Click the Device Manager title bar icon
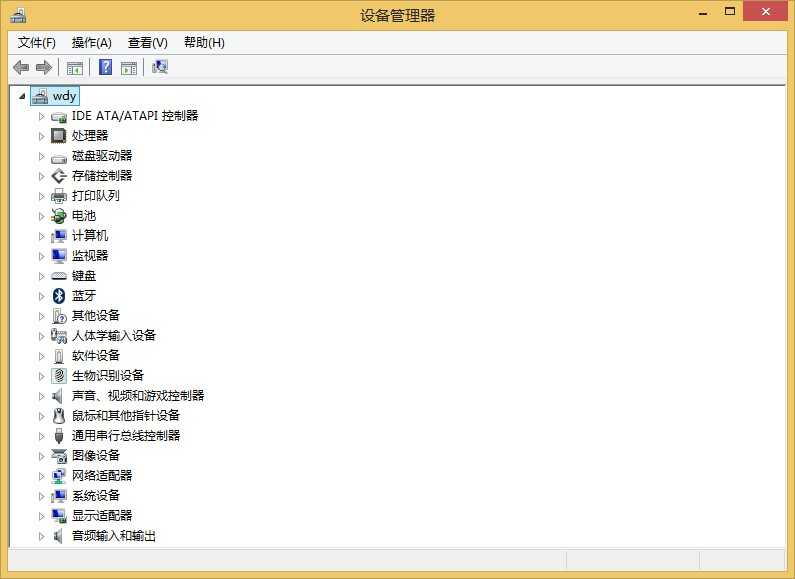The height and width of the screenshot is (579, 795). tap(18, 15)
